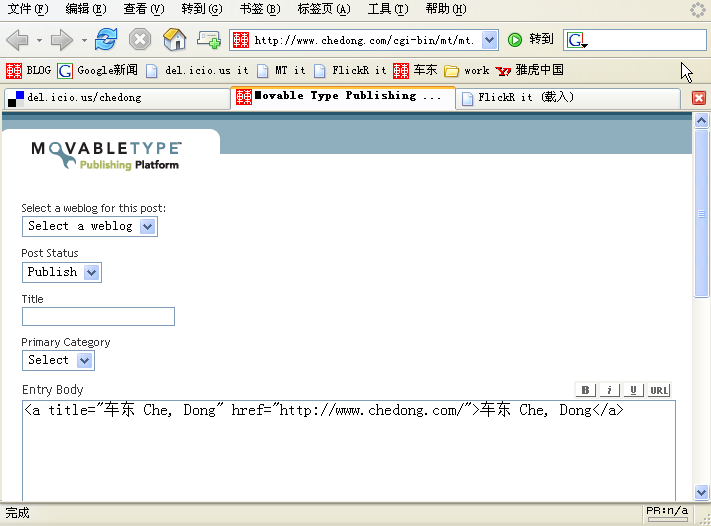This screenshot has height=526, width=711.
Task: Open the del.icio.us it bookmark
Action: click(x=197, y=70)
